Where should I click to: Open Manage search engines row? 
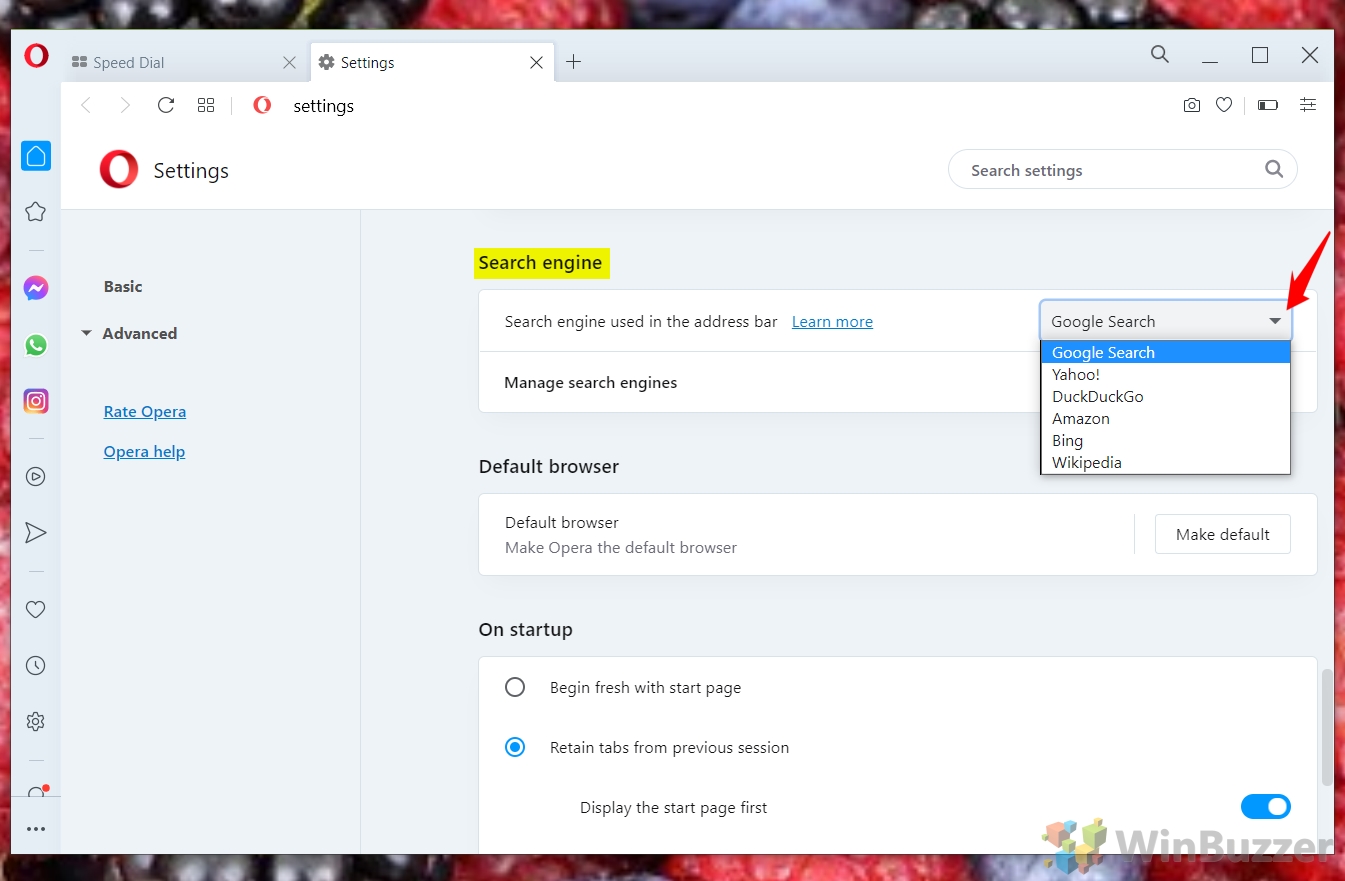coord(898,382)
